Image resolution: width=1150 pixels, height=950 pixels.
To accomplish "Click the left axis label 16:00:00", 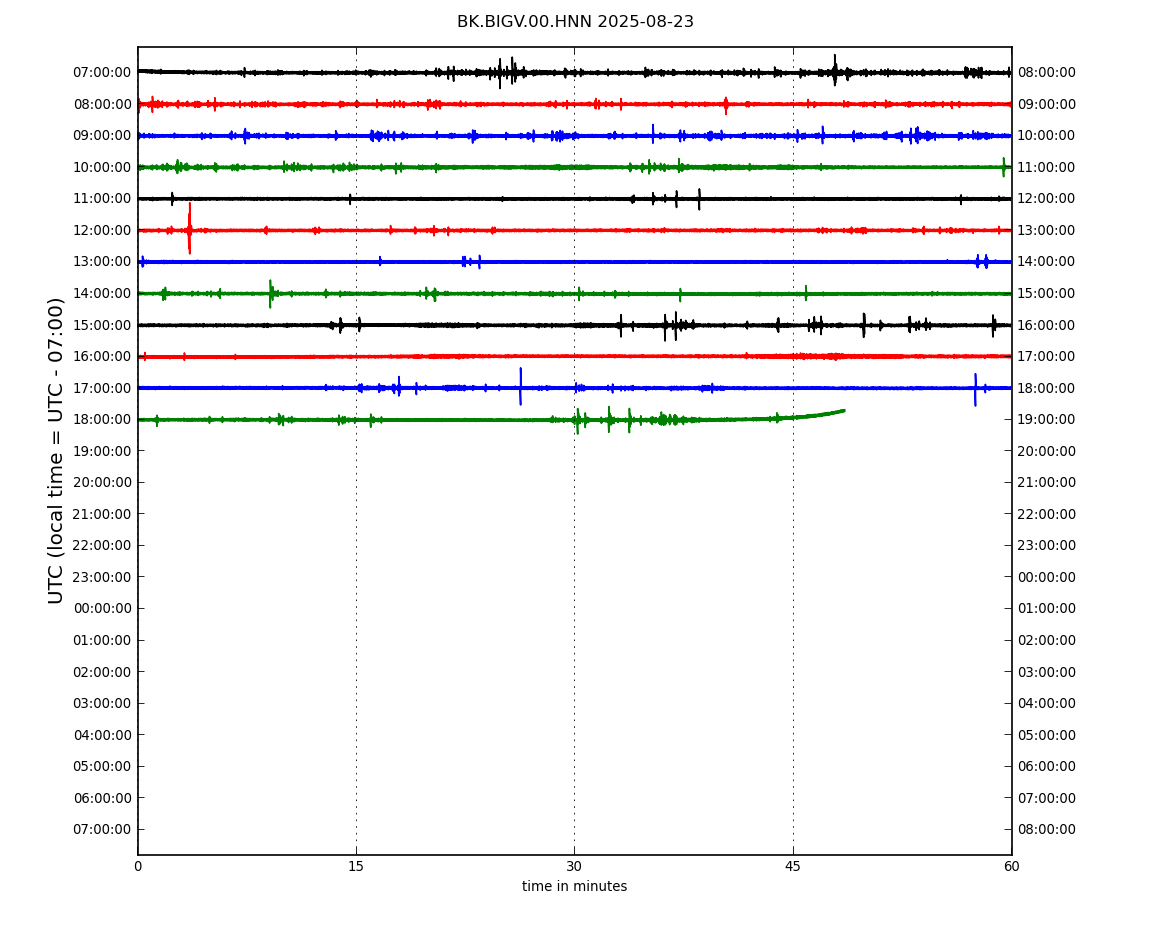I will 102,357.
